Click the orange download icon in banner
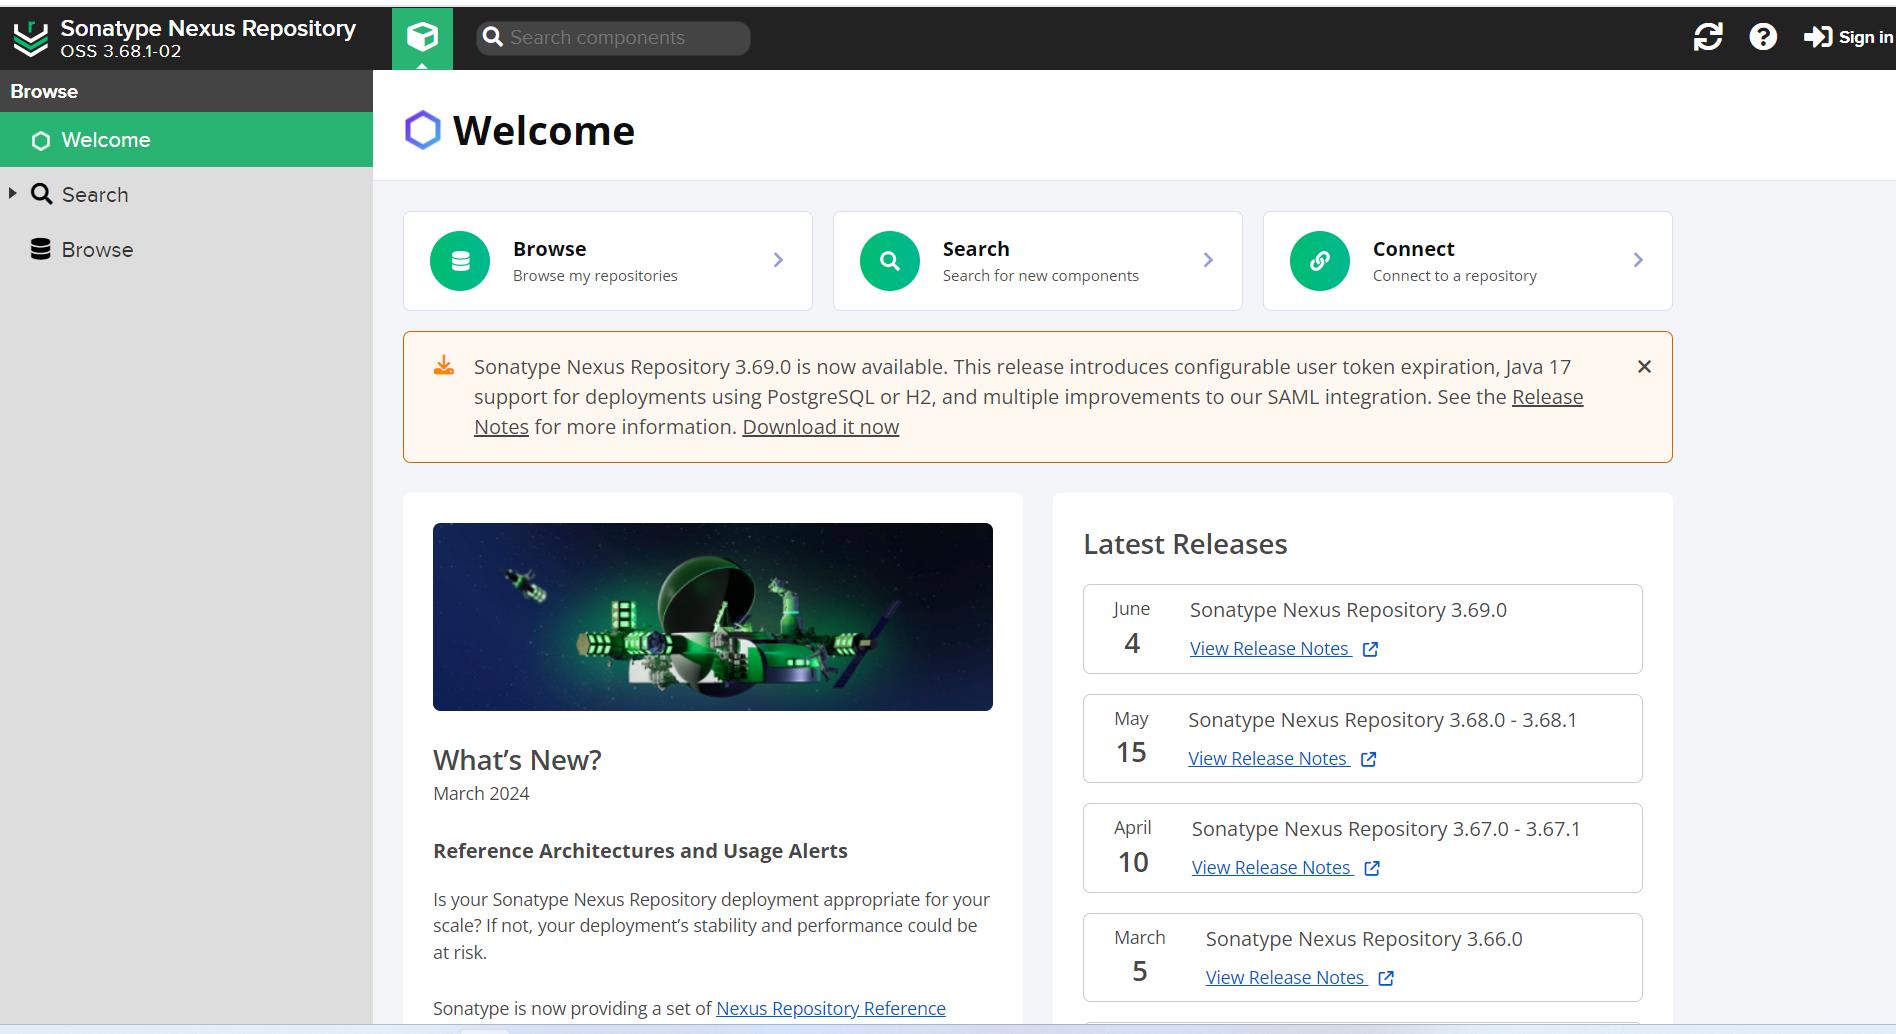Screen dimensions: 1896x1034 (x=444, y=366)
